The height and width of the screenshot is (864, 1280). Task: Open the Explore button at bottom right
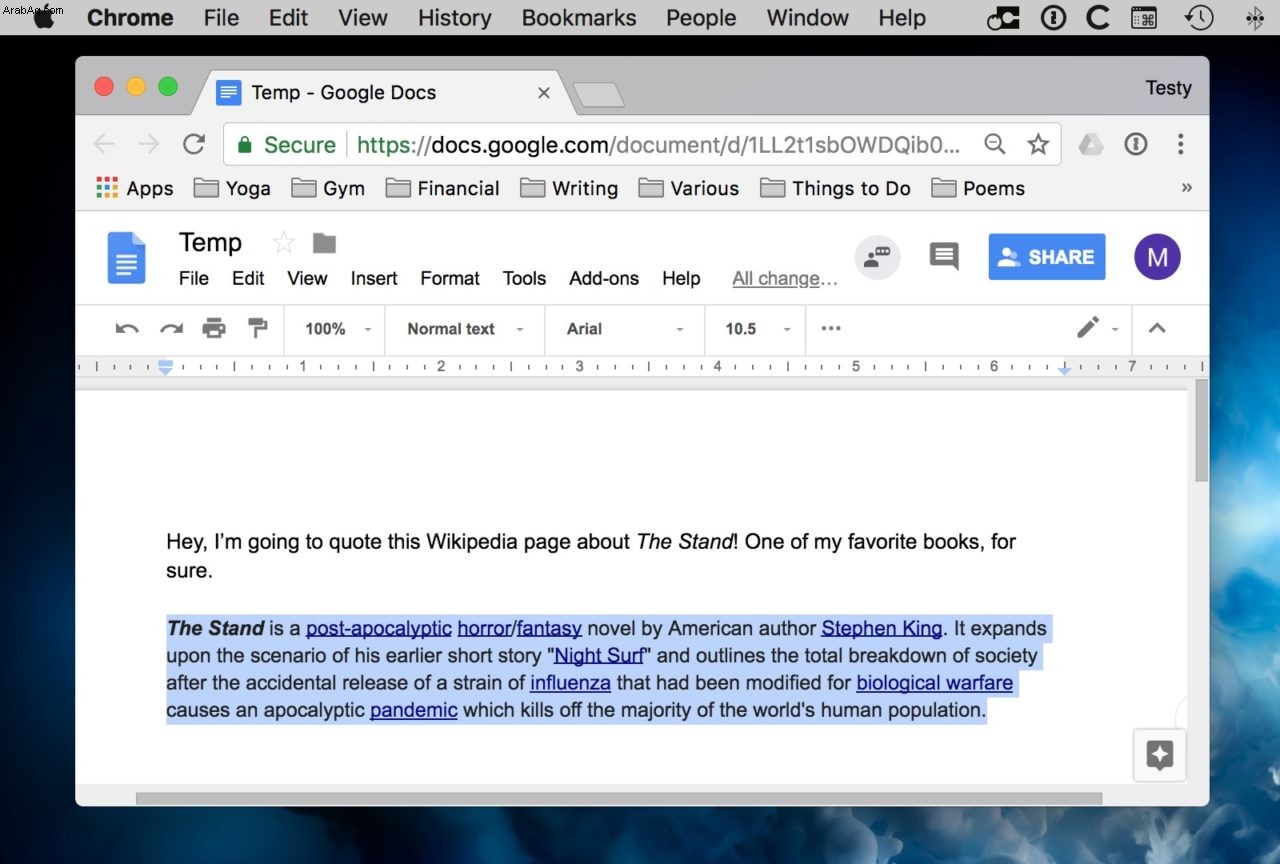pyautogui.click(x=1160, y=755)
